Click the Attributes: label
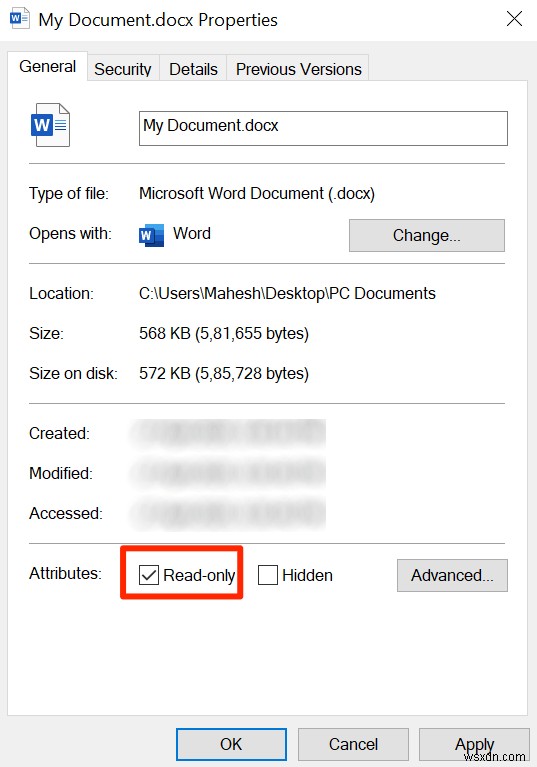The image size is (537, 767). point(65,573)
